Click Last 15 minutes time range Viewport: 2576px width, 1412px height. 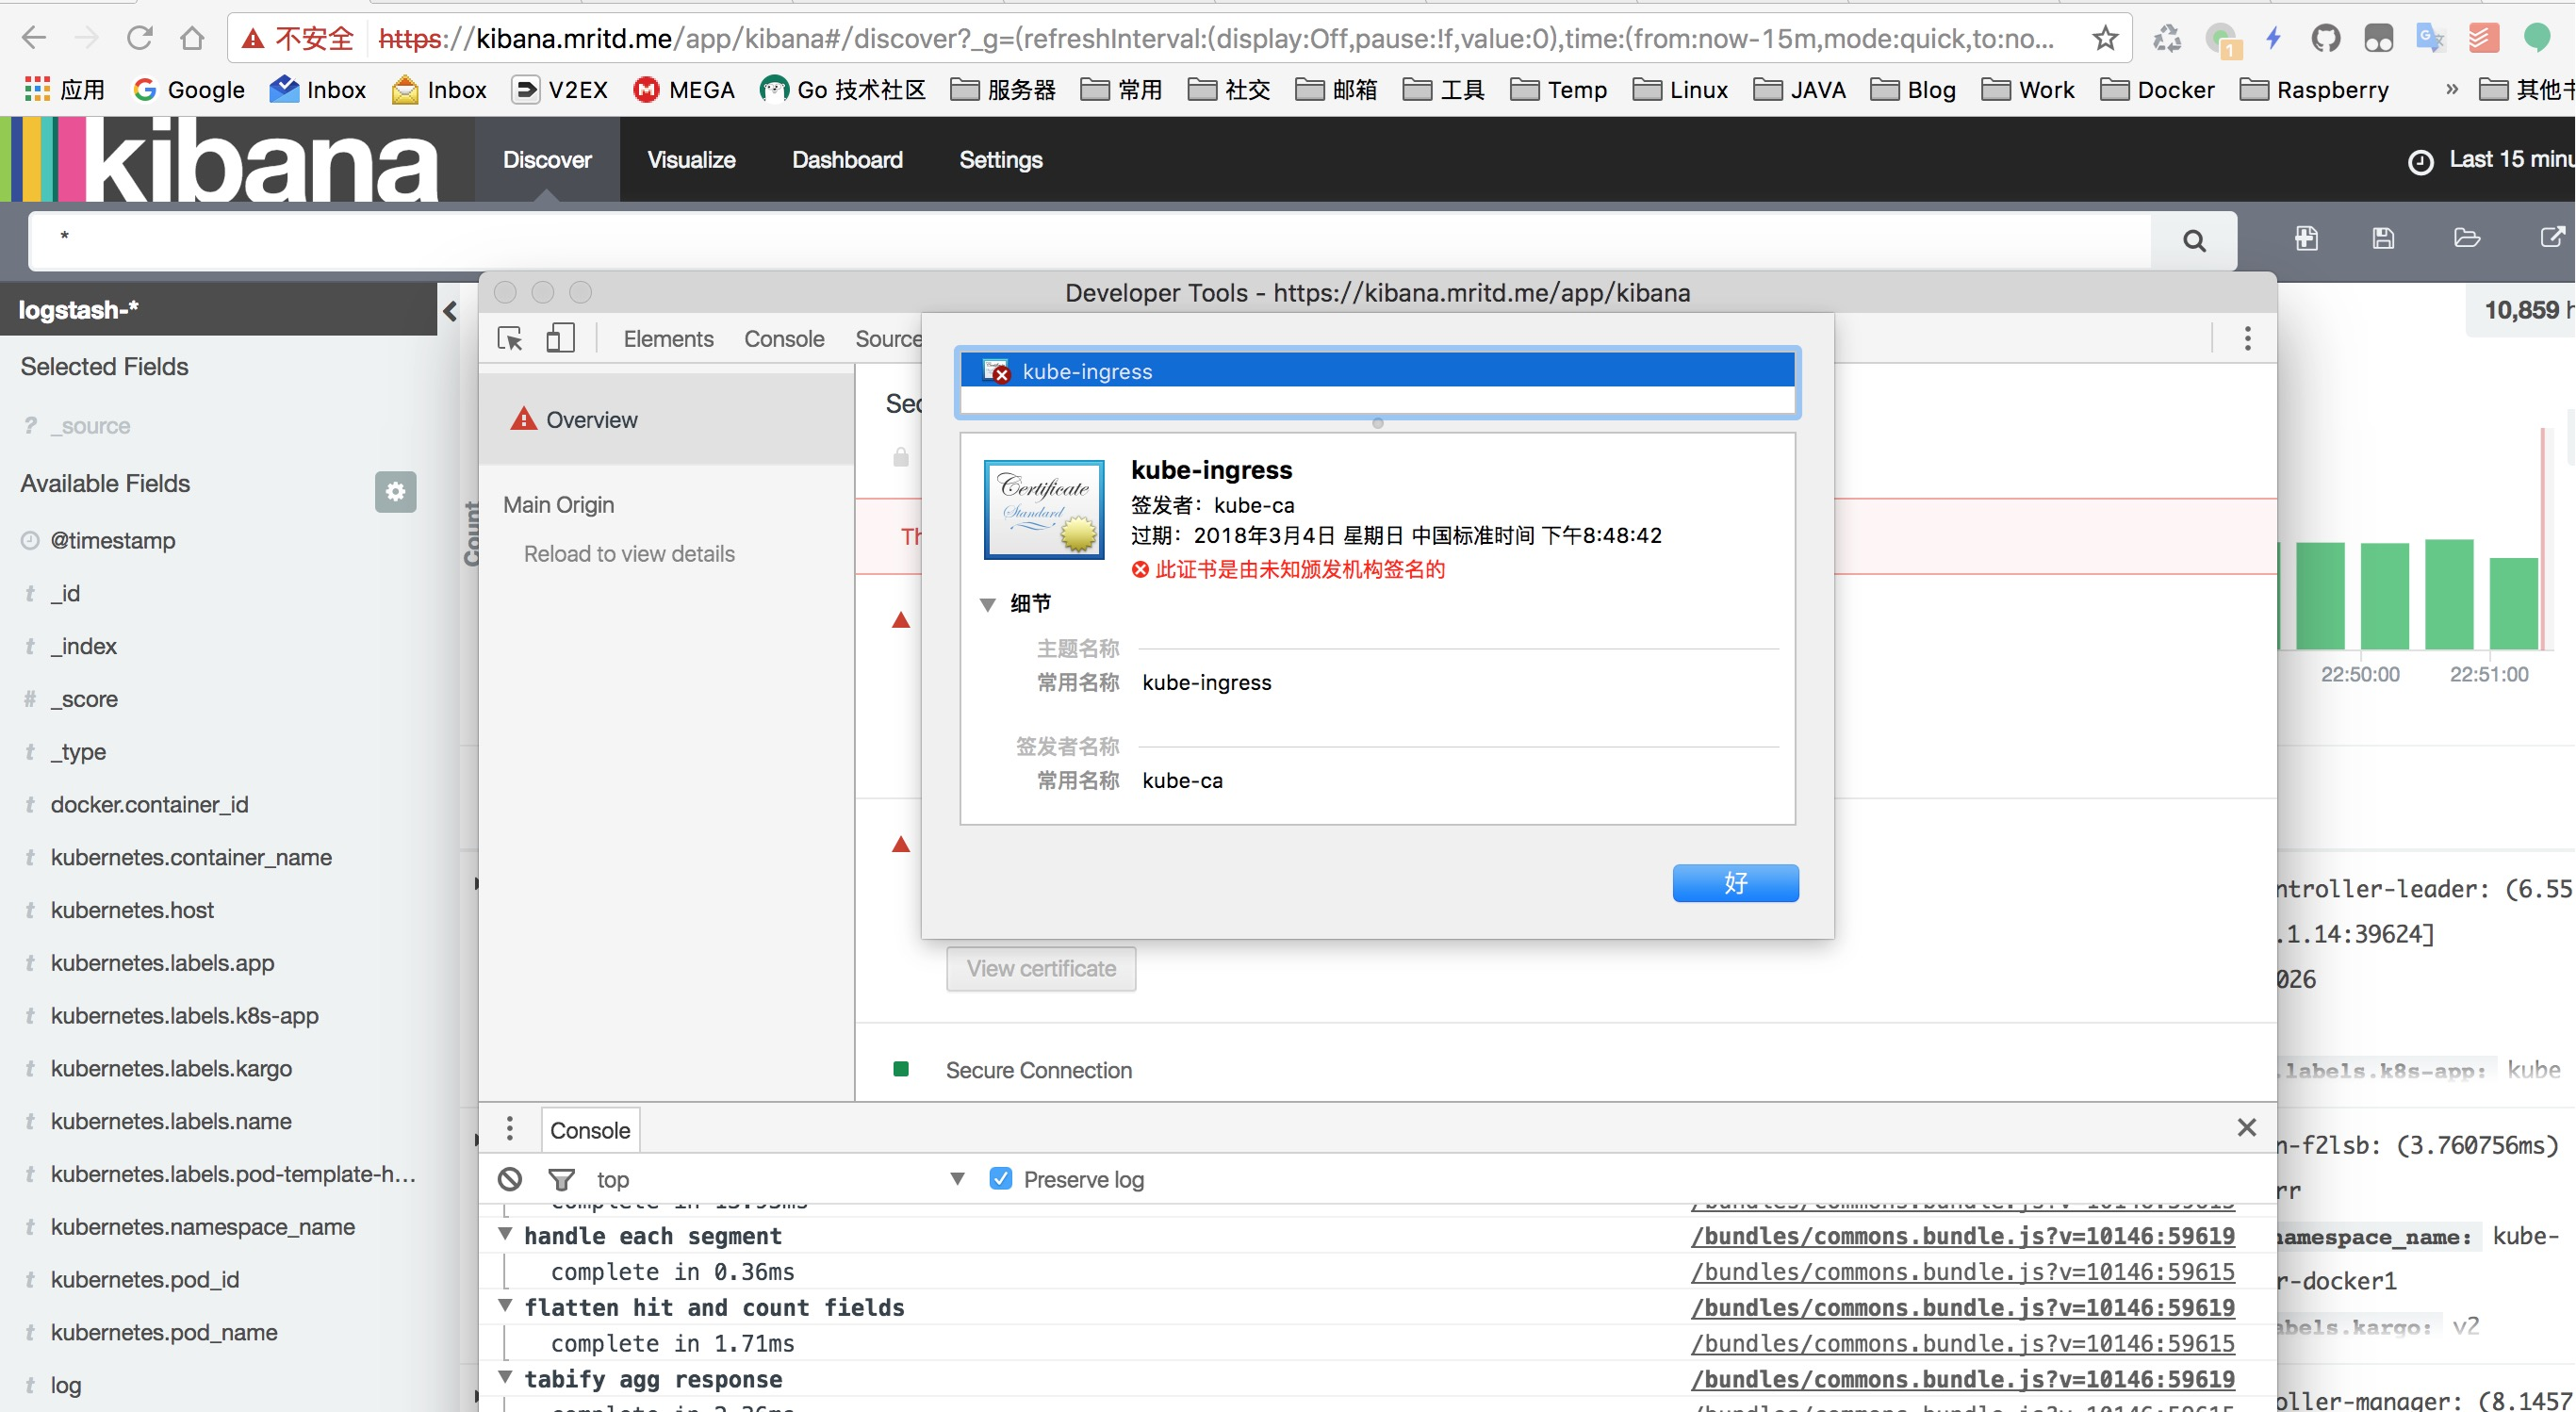pos(2511,160)
